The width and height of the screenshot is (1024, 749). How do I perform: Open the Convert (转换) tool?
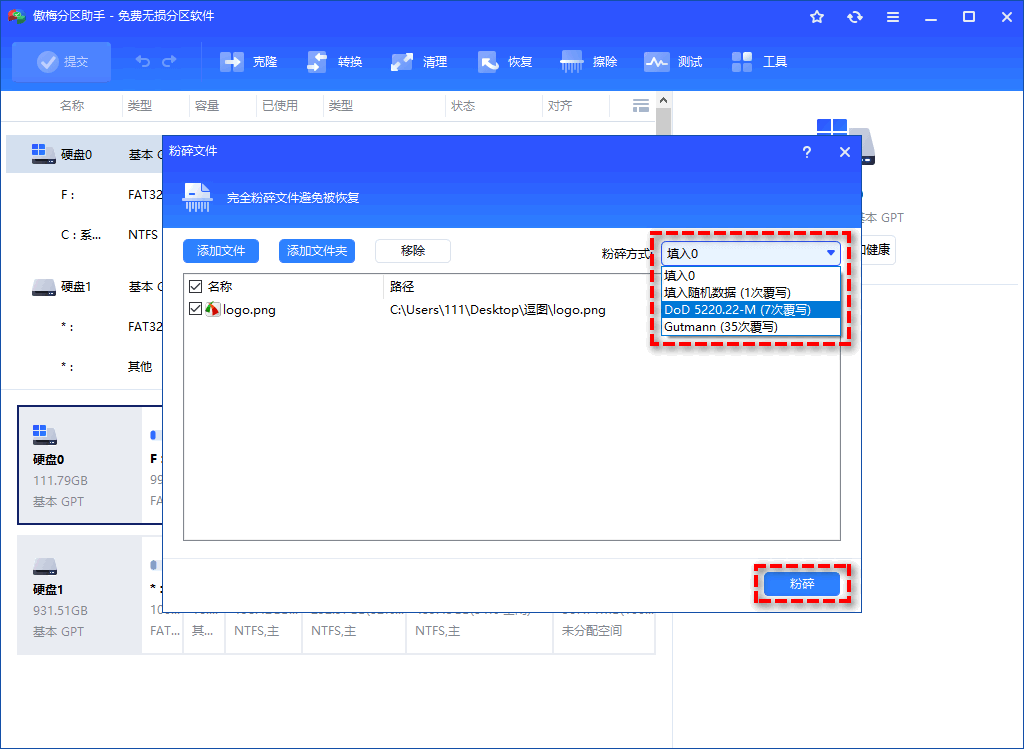pos(319,62)
